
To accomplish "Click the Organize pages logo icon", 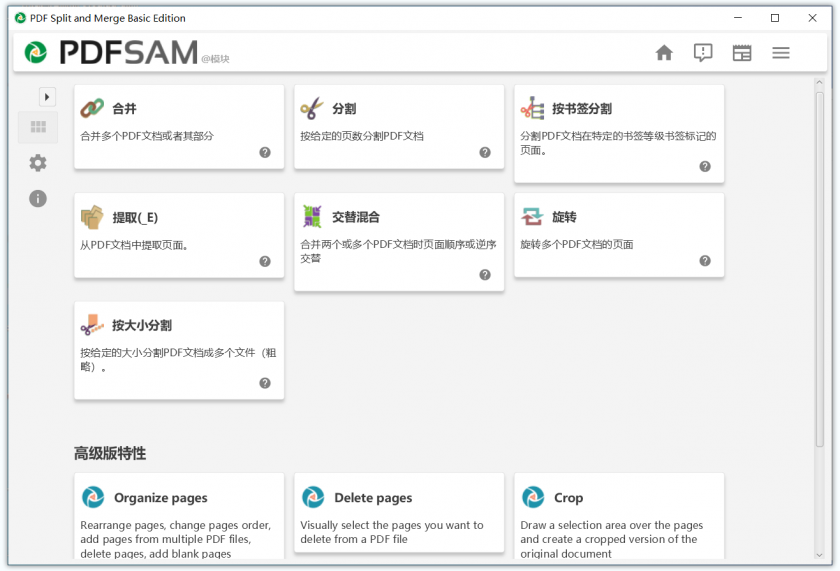I will coord(93,497).
